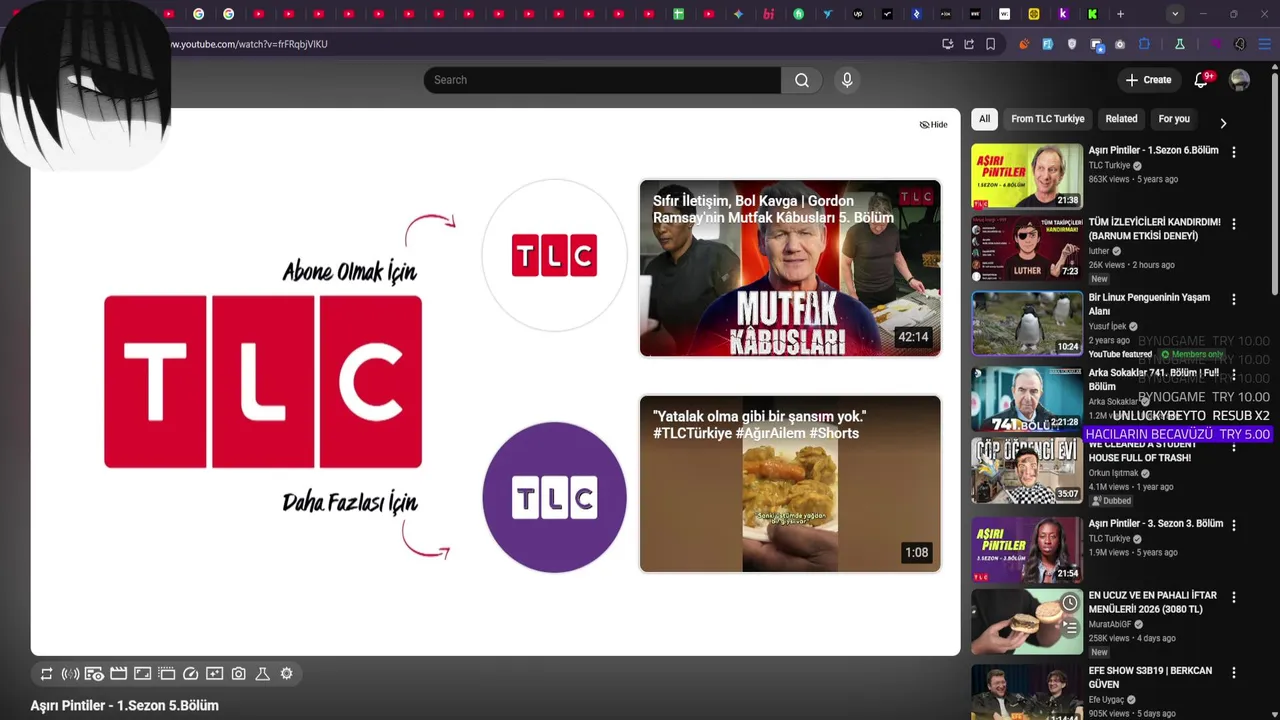This screenshot has width=1280, height=720.
Task: Take a screenshot with the camera icon
Action: point(238,674)
